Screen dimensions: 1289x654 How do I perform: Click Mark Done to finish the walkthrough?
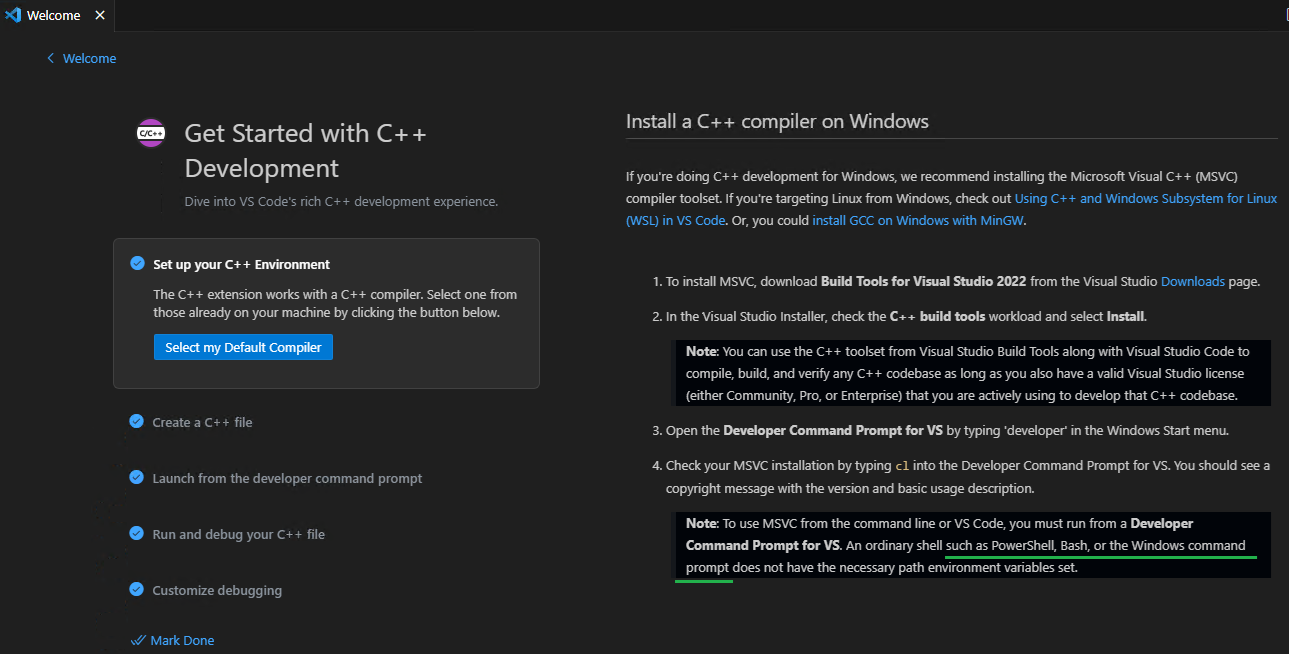[180, 639]
